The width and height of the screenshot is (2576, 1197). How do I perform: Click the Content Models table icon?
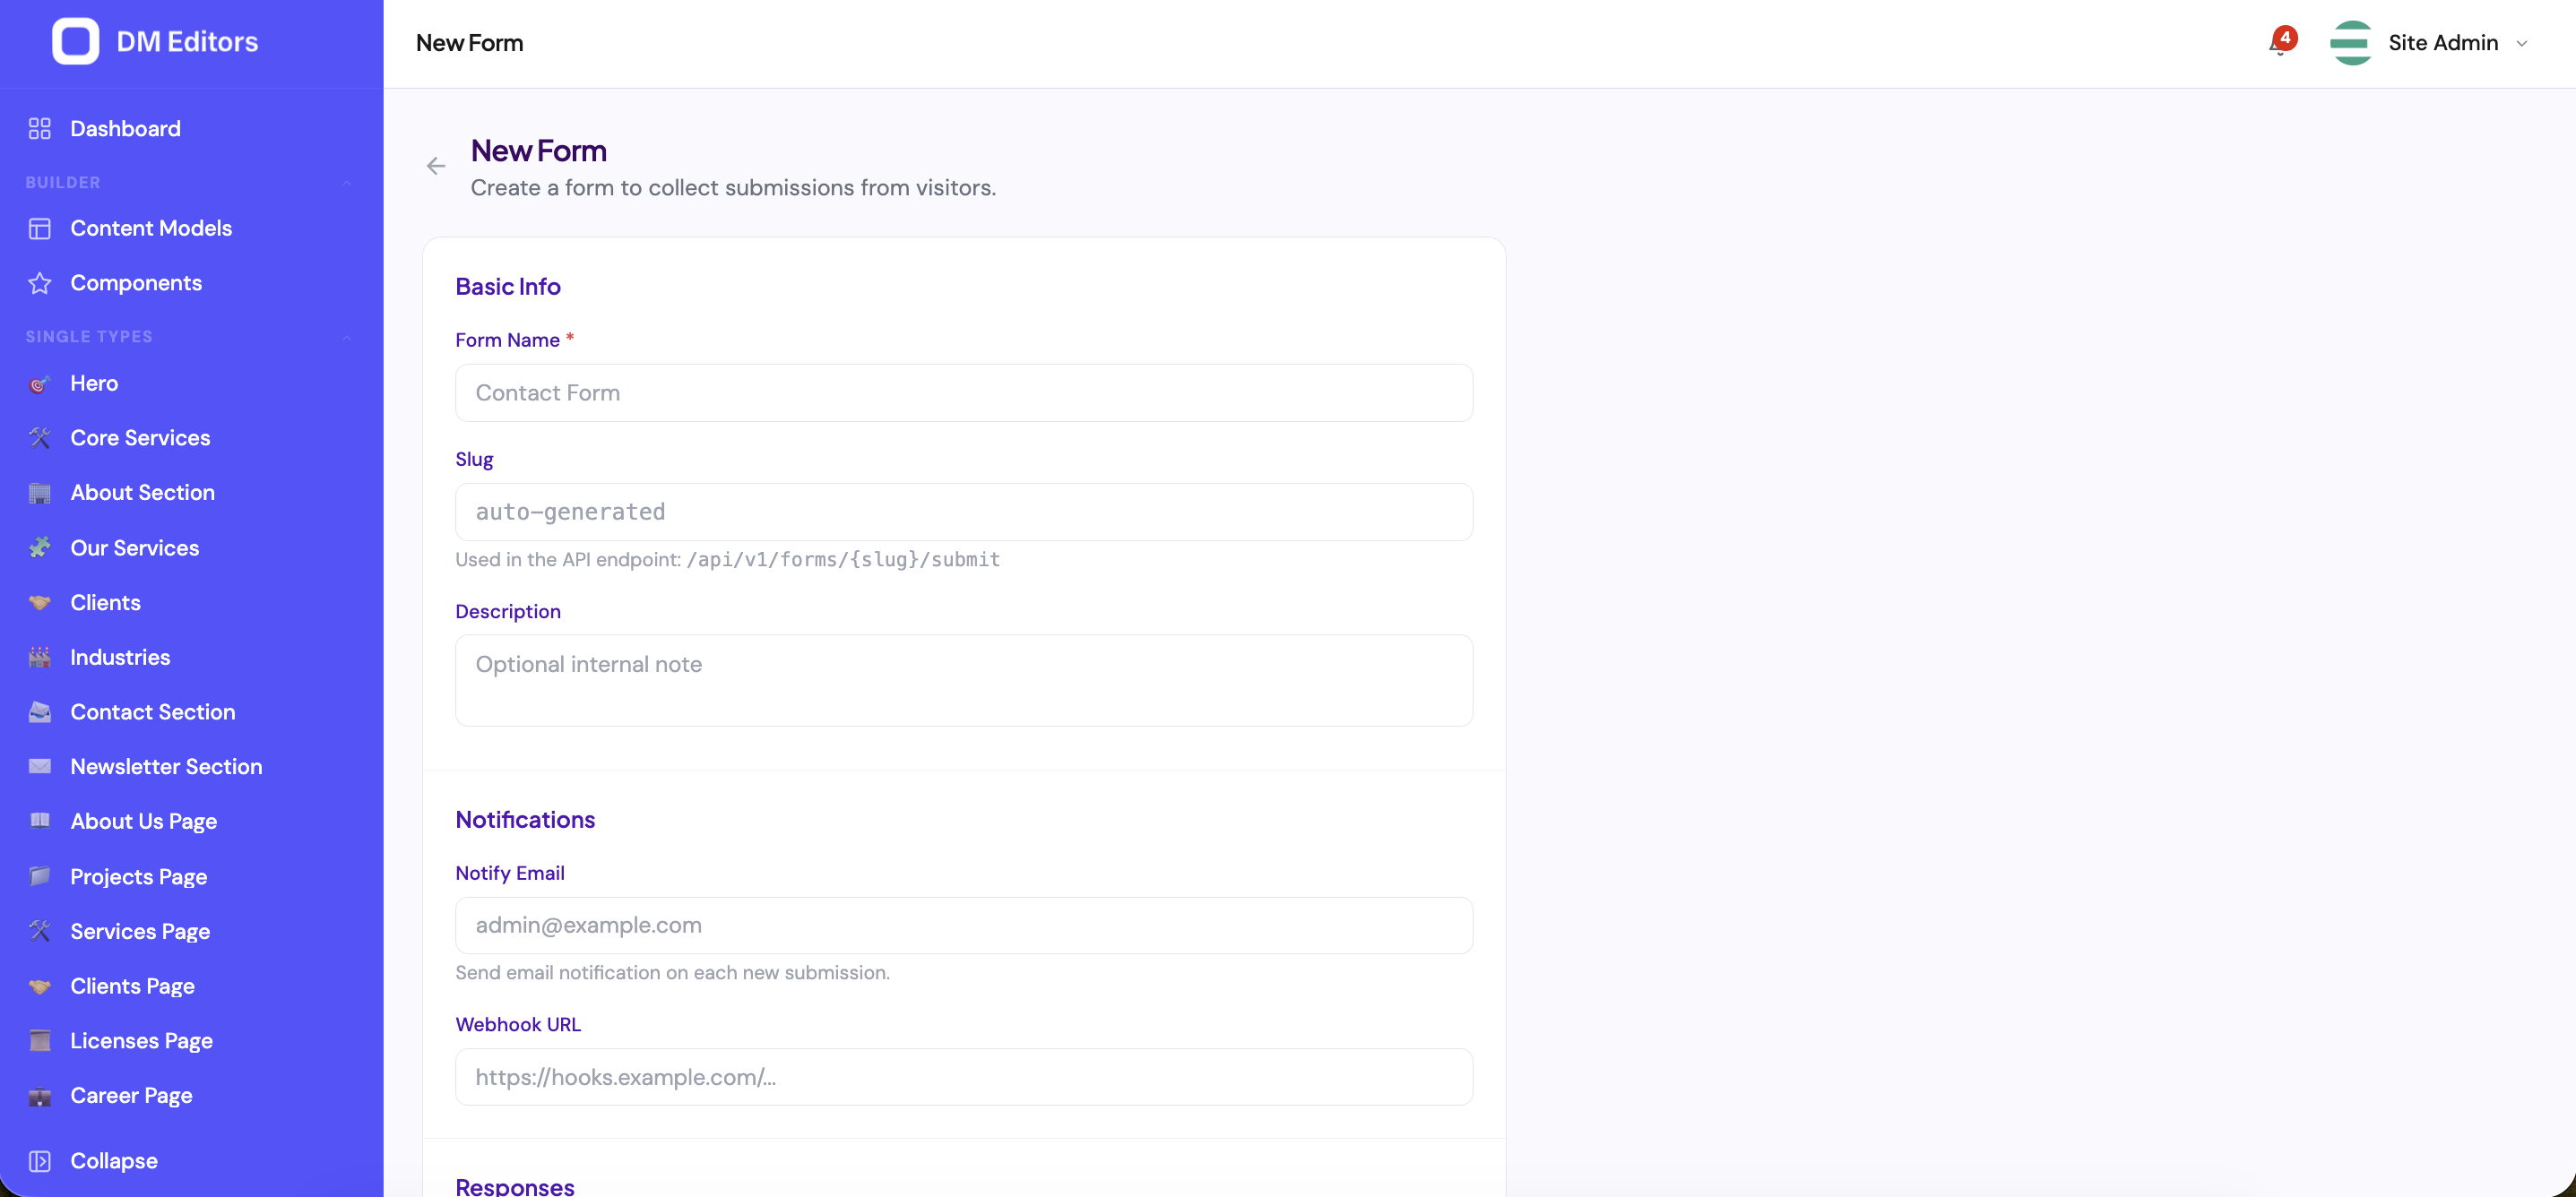pyautogui.click(x=39, y=228)
